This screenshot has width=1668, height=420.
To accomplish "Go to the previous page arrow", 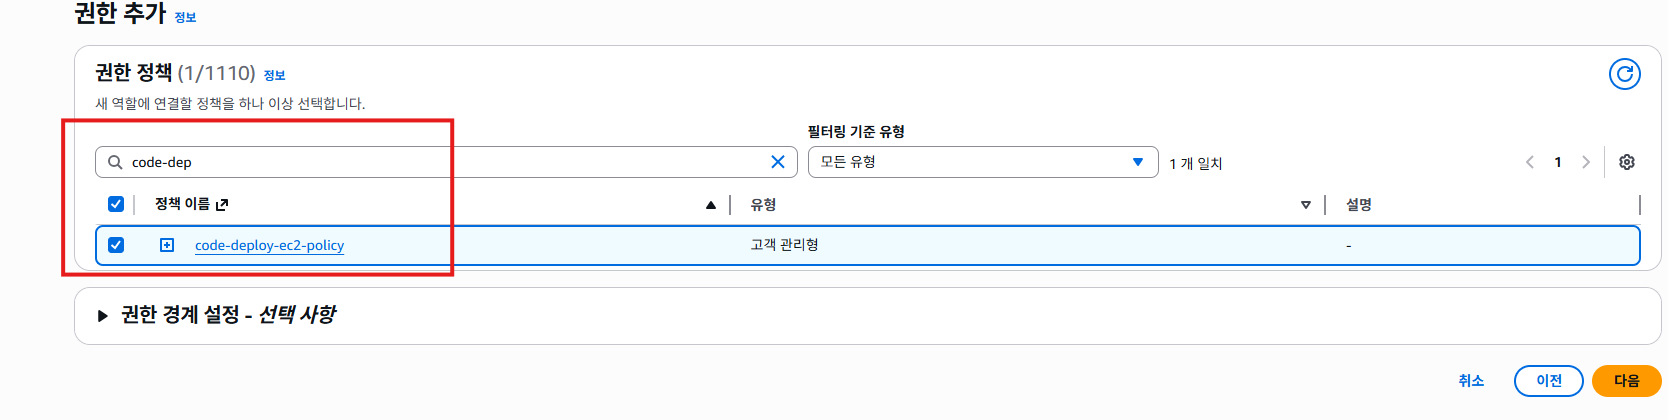I will pyautogui.click(x=1529, y=162).
